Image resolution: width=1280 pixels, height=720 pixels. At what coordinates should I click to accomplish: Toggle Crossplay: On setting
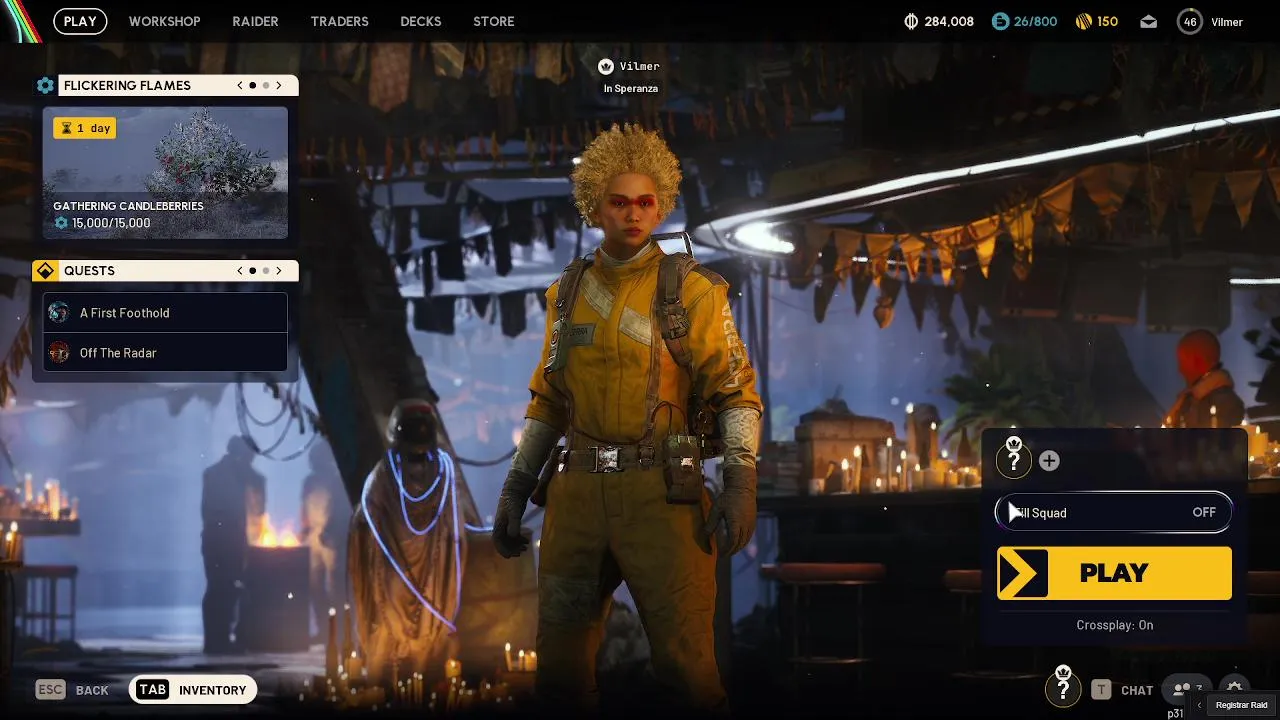(x=1114, y=625)
